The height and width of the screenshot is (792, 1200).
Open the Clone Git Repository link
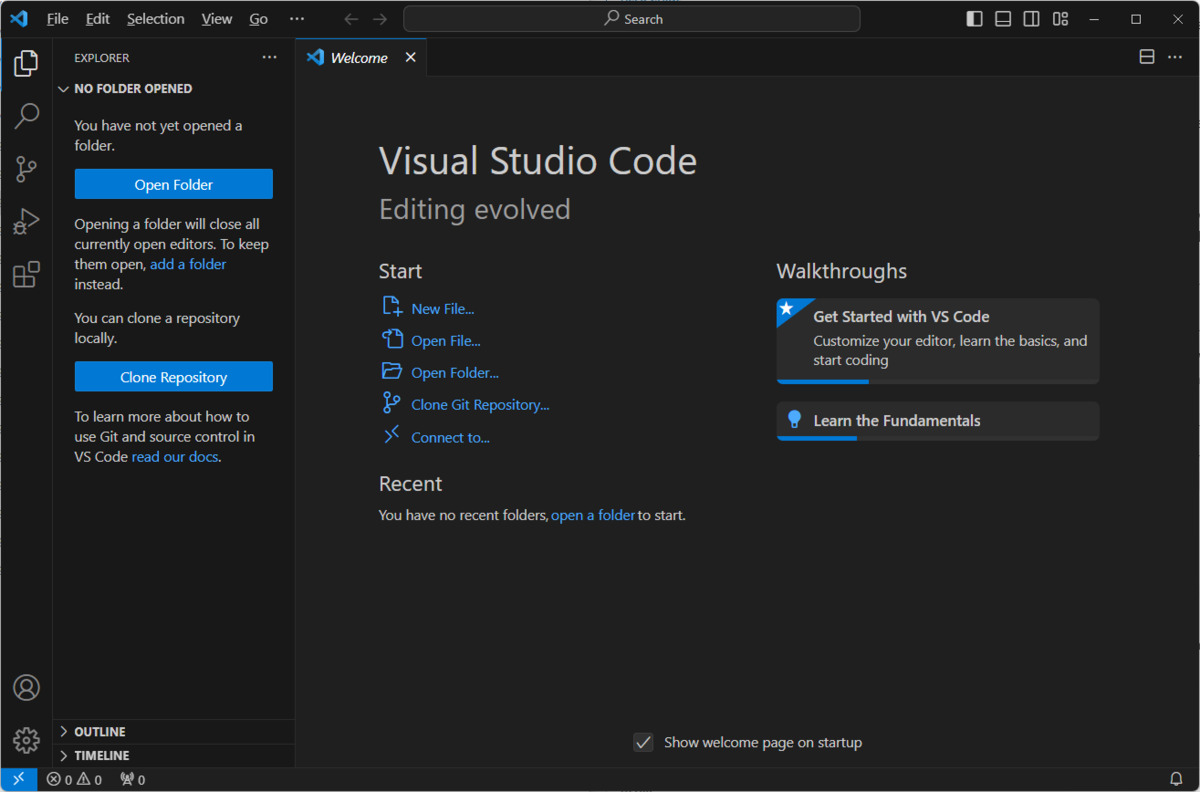coord(479,404)
